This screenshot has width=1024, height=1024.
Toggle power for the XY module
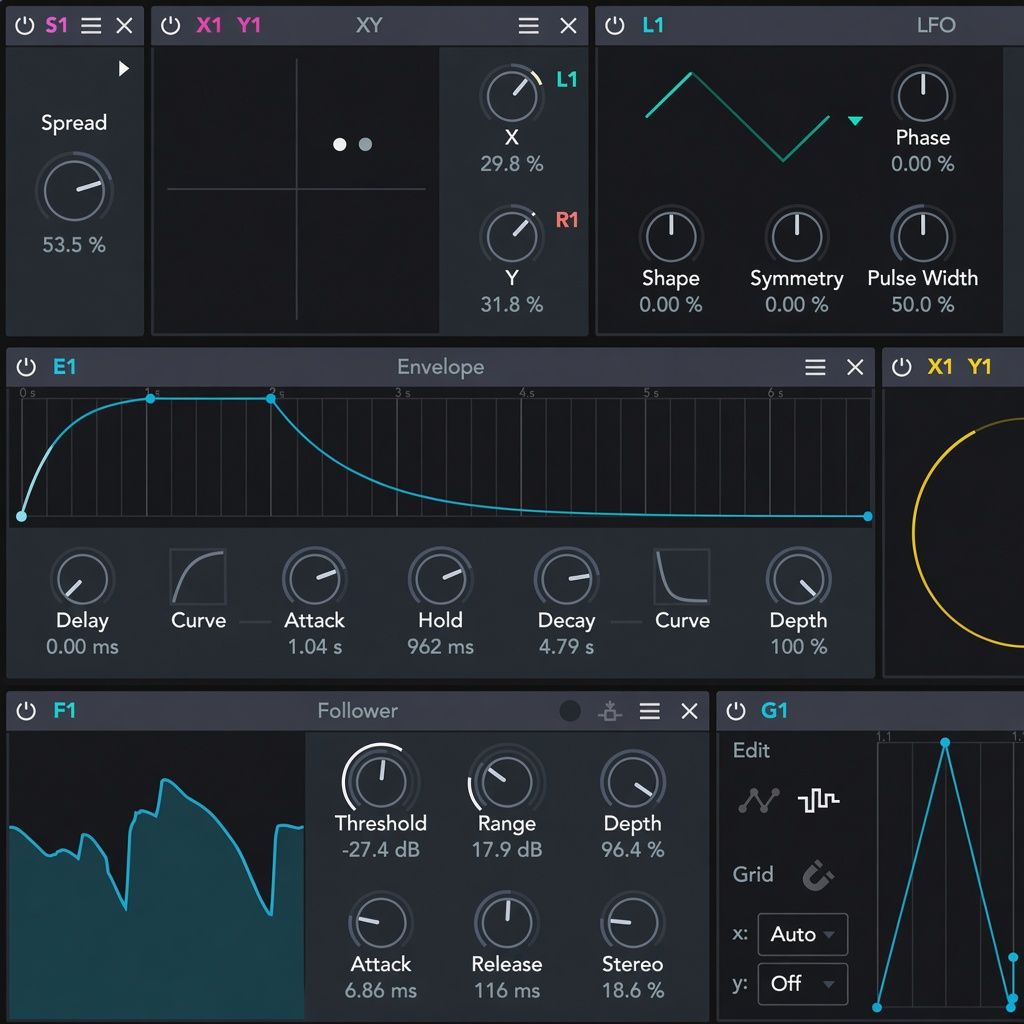tap(170, 25)
